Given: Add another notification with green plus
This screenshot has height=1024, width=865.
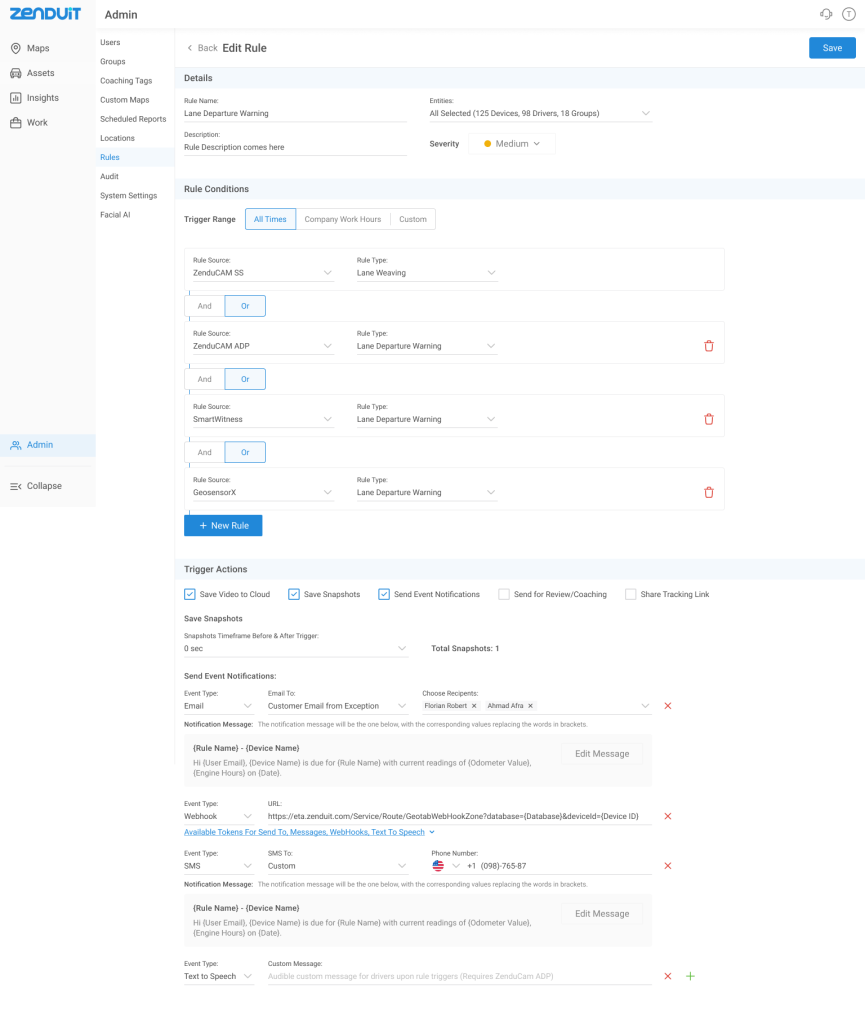Looking at the screenshot, I should [x=690, y=976].
